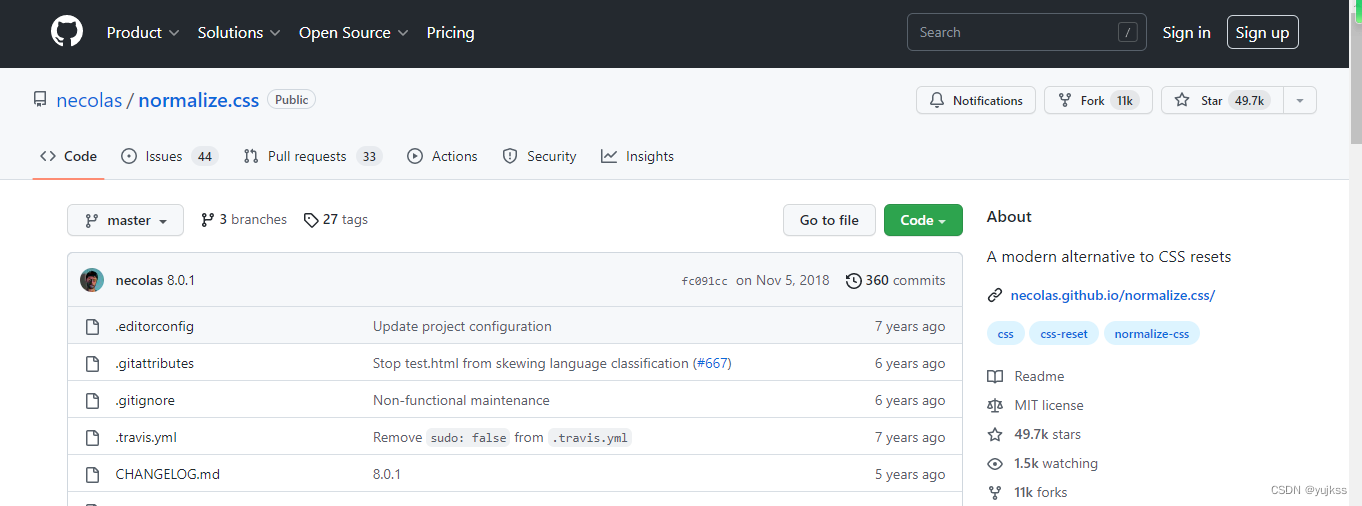Click the commits history clock icon
1362x506 pixels.
[x=853, y=281]
